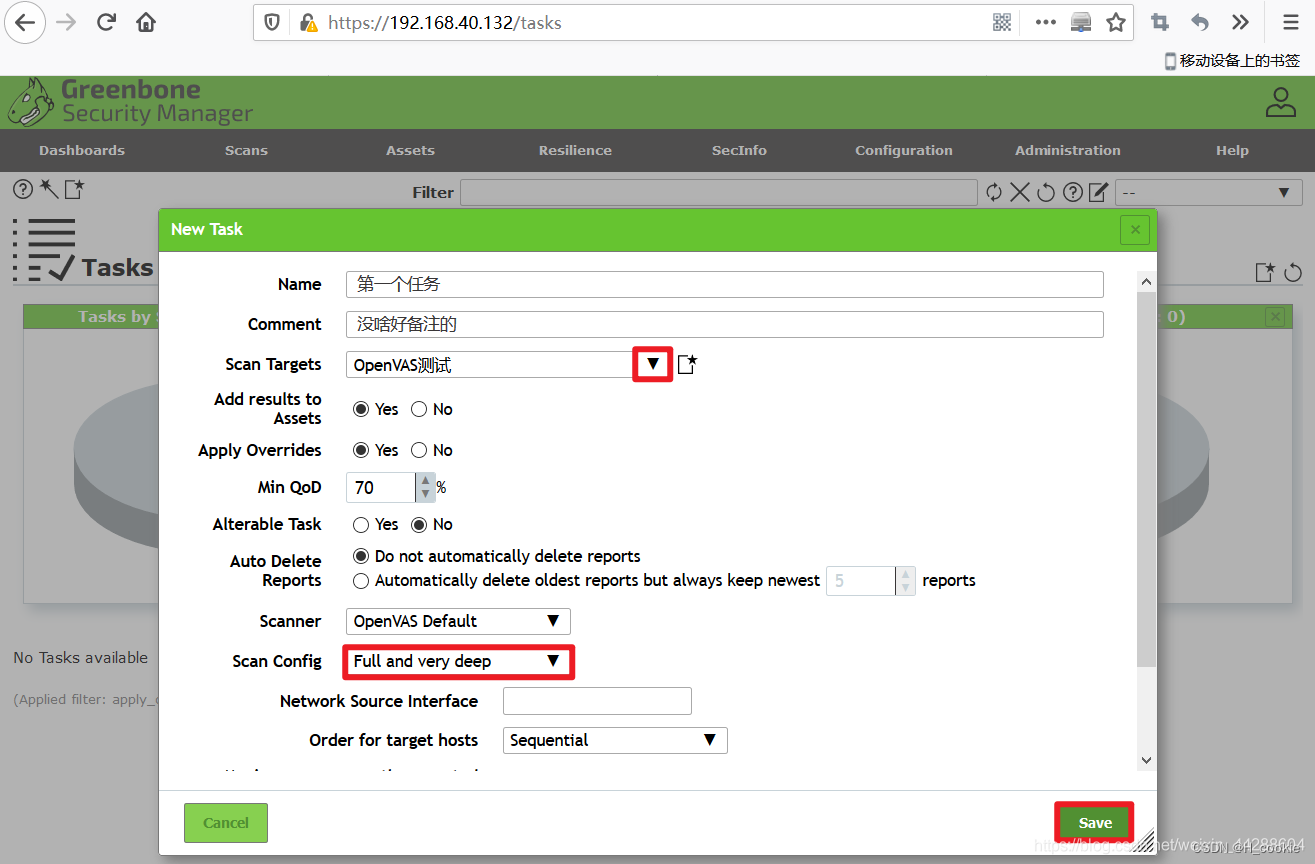Cancel the New Task dialog

coord(226,822)
